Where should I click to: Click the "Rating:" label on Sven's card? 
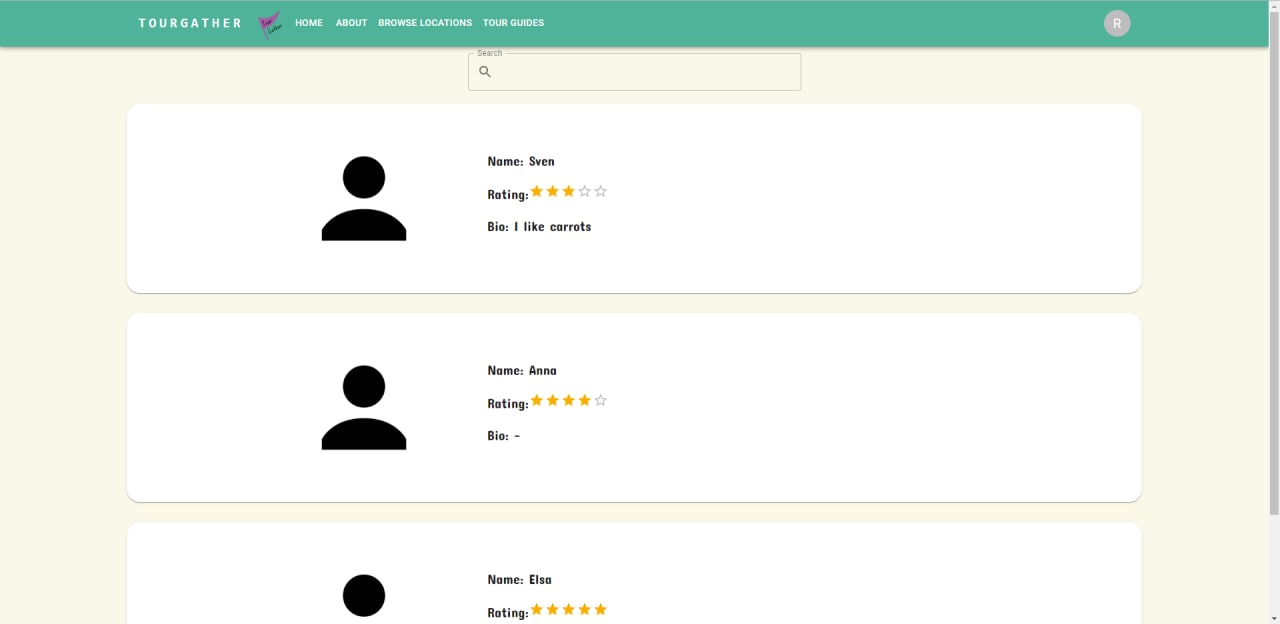pos(508,195)
